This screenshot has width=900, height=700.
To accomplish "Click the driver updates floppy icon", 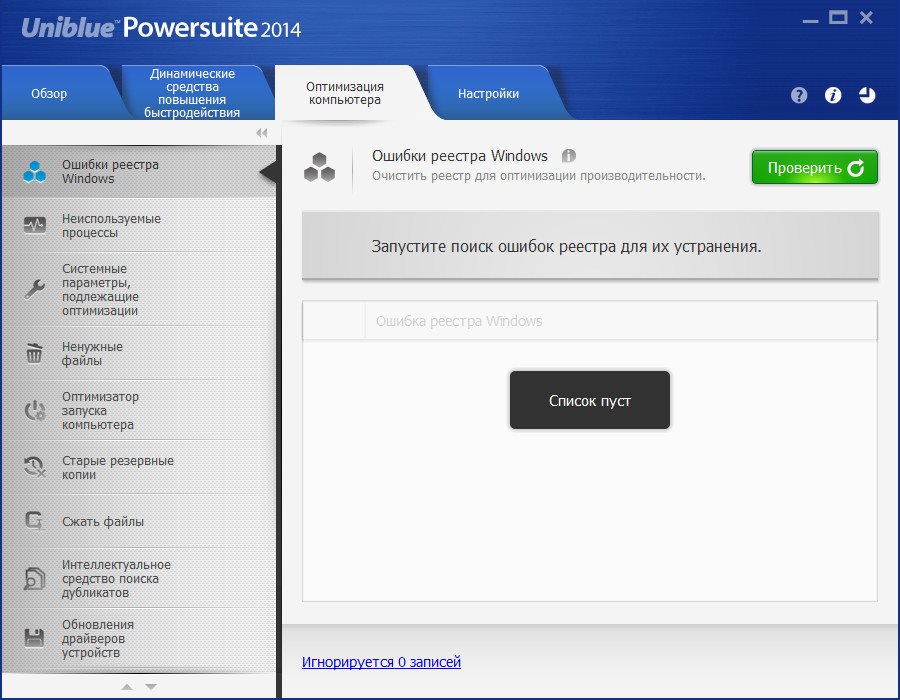I will pos(34,637).
